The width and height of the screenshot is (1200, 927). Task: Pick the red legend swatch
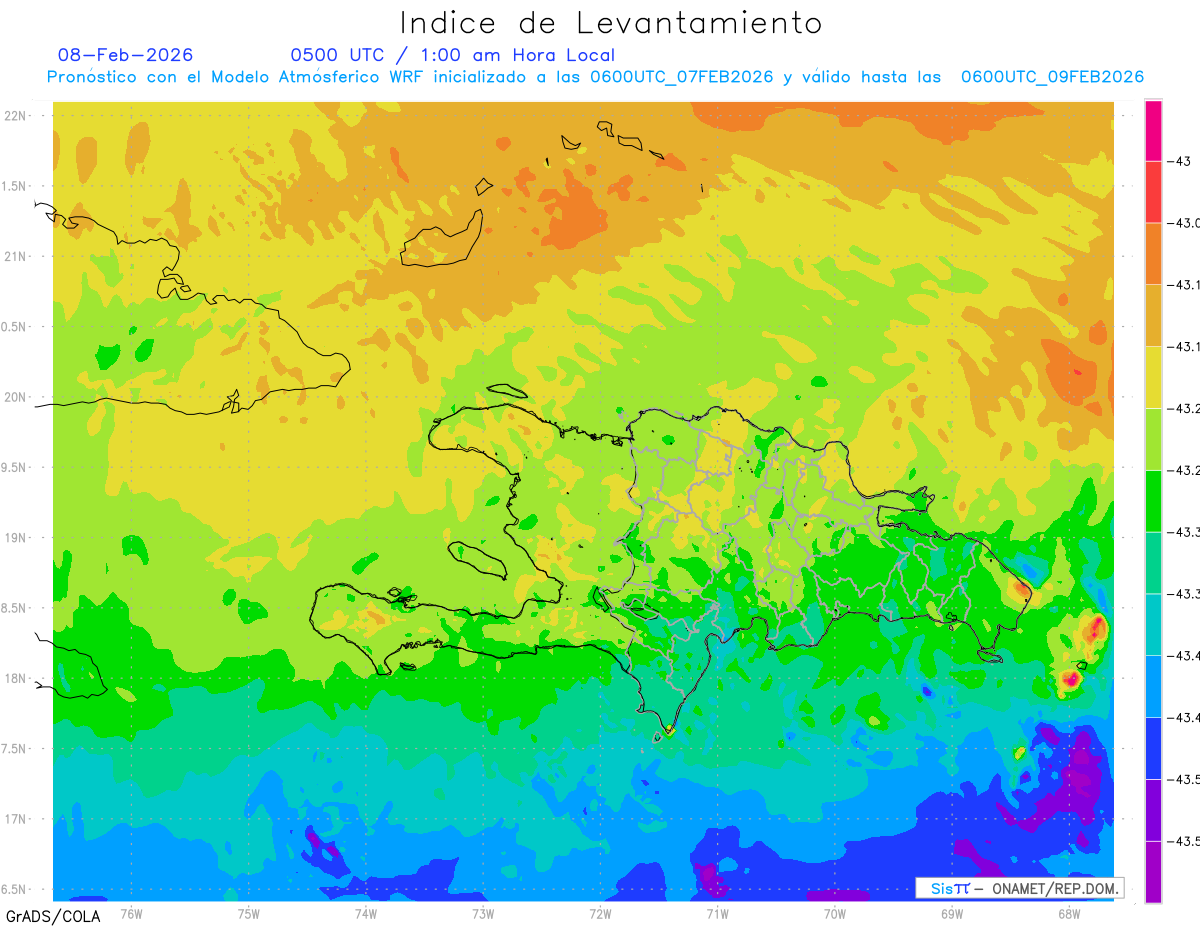(1153, 192)
